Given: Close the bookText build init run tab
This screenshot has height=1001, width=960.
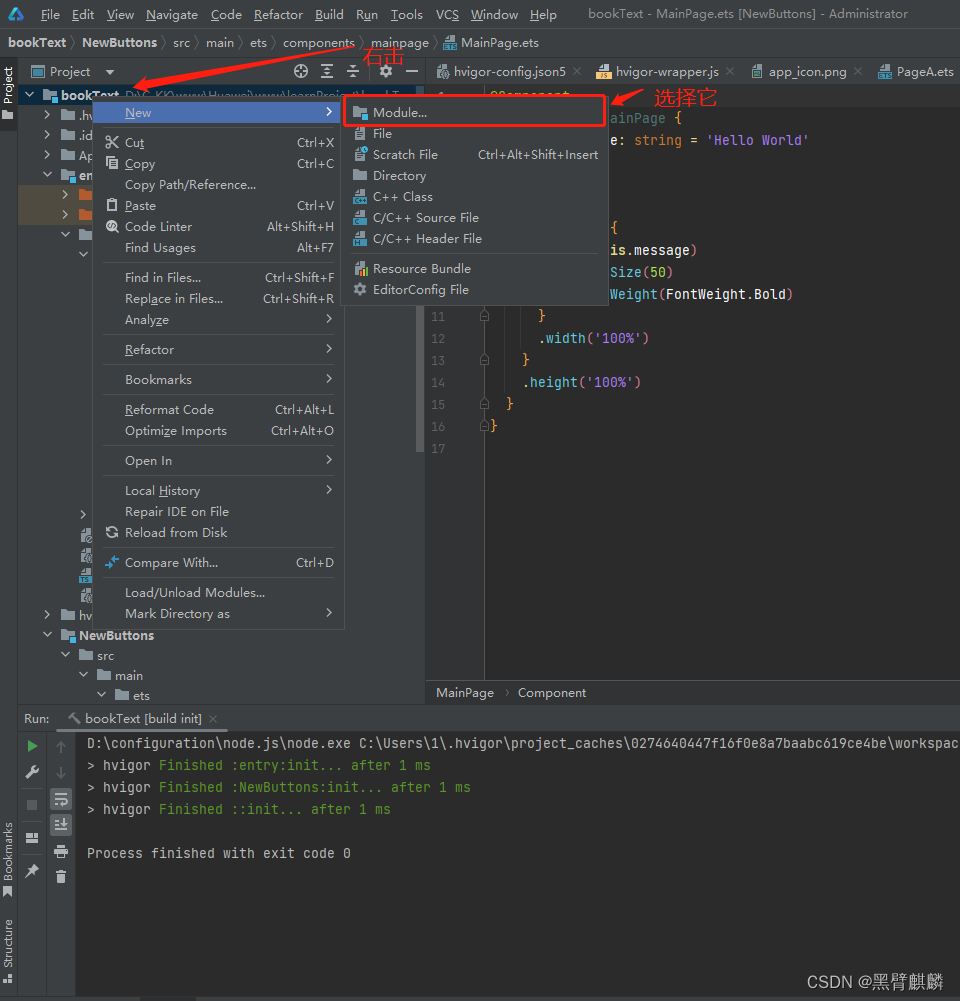Looking at the screenshot, I should coord(213,719).
